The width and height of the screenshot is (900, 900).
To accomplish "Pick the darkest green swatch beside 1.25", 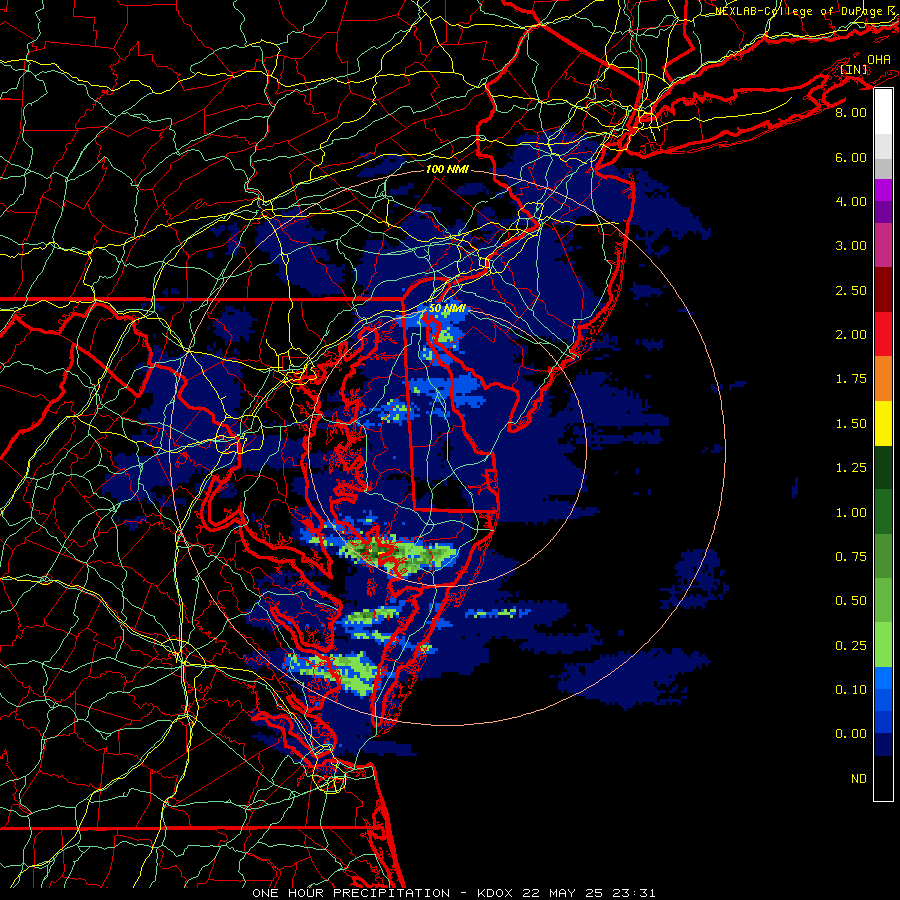I will click(x=883, y=468).
